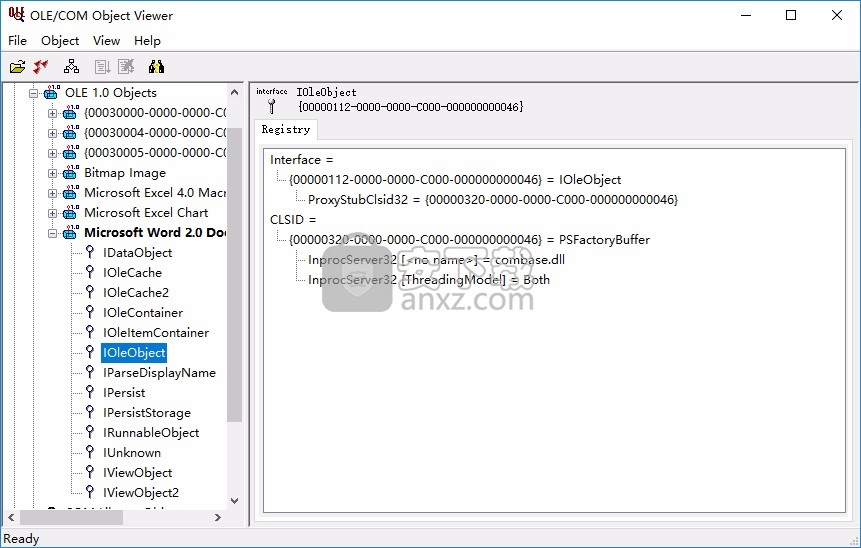Select the IPersist interface

click(x=124, y=393)
